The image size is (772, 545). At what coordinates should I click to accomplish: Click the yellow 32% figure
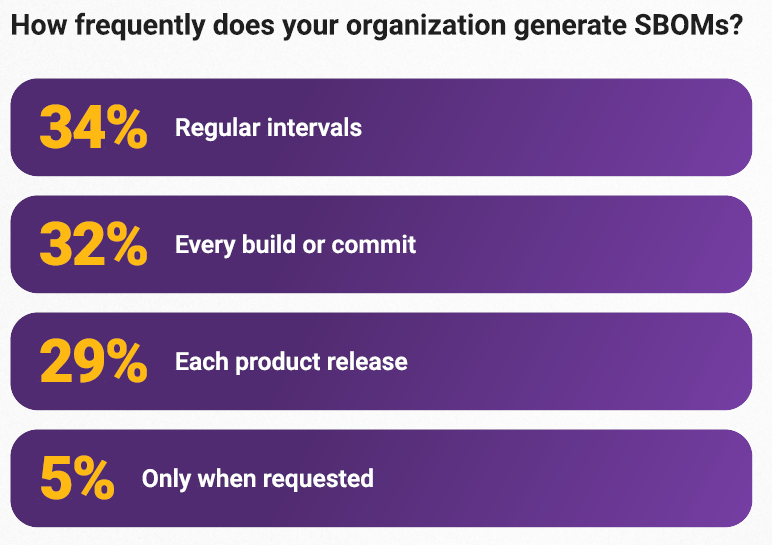click(93, 245)
